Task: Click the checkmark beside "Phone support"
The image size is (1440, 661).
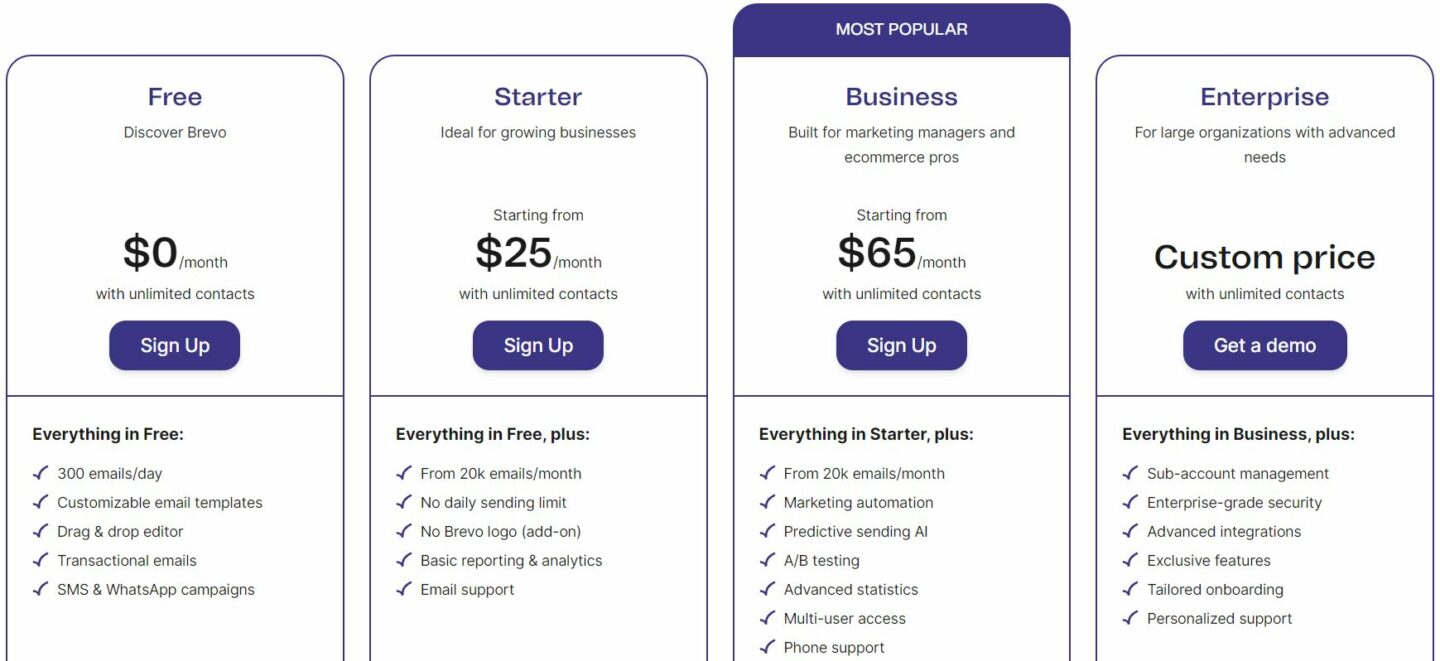Action: [x=768, y=647]
